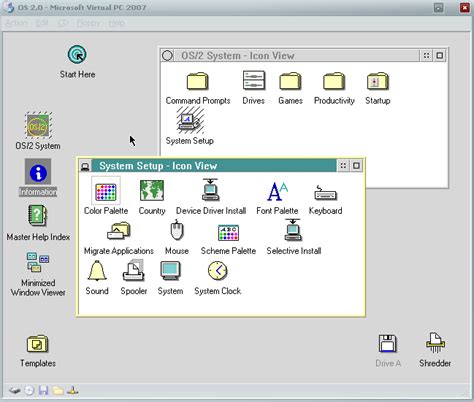Select the System Clock icon
The height and width of the screenshot is (402, 474).
tap(218, 271)
